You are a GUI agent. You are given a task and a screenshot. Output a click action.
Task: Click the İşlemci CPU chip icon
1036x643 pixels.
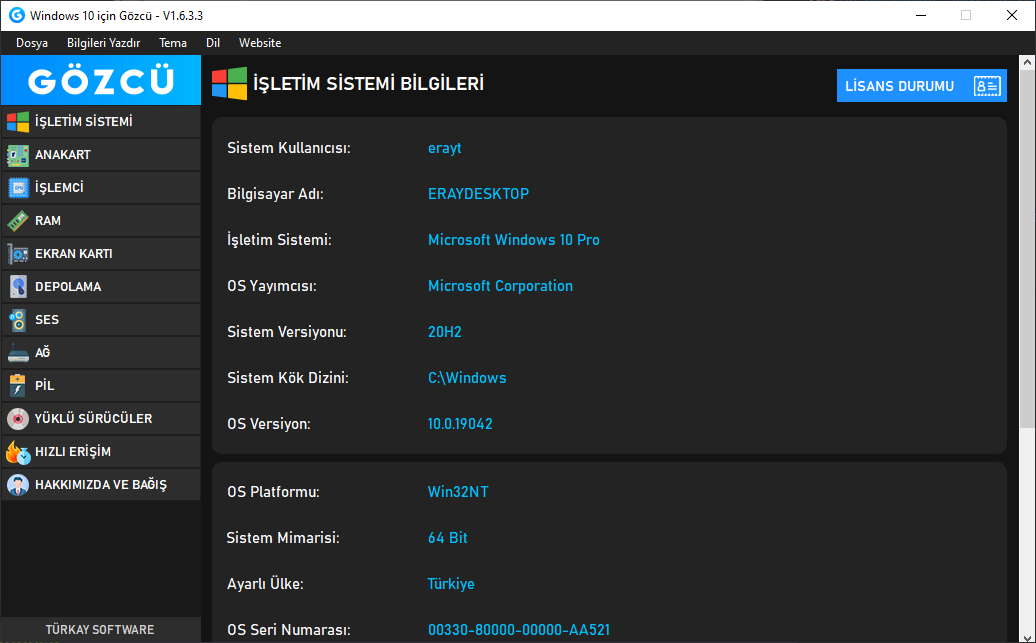tap(18, 188)
